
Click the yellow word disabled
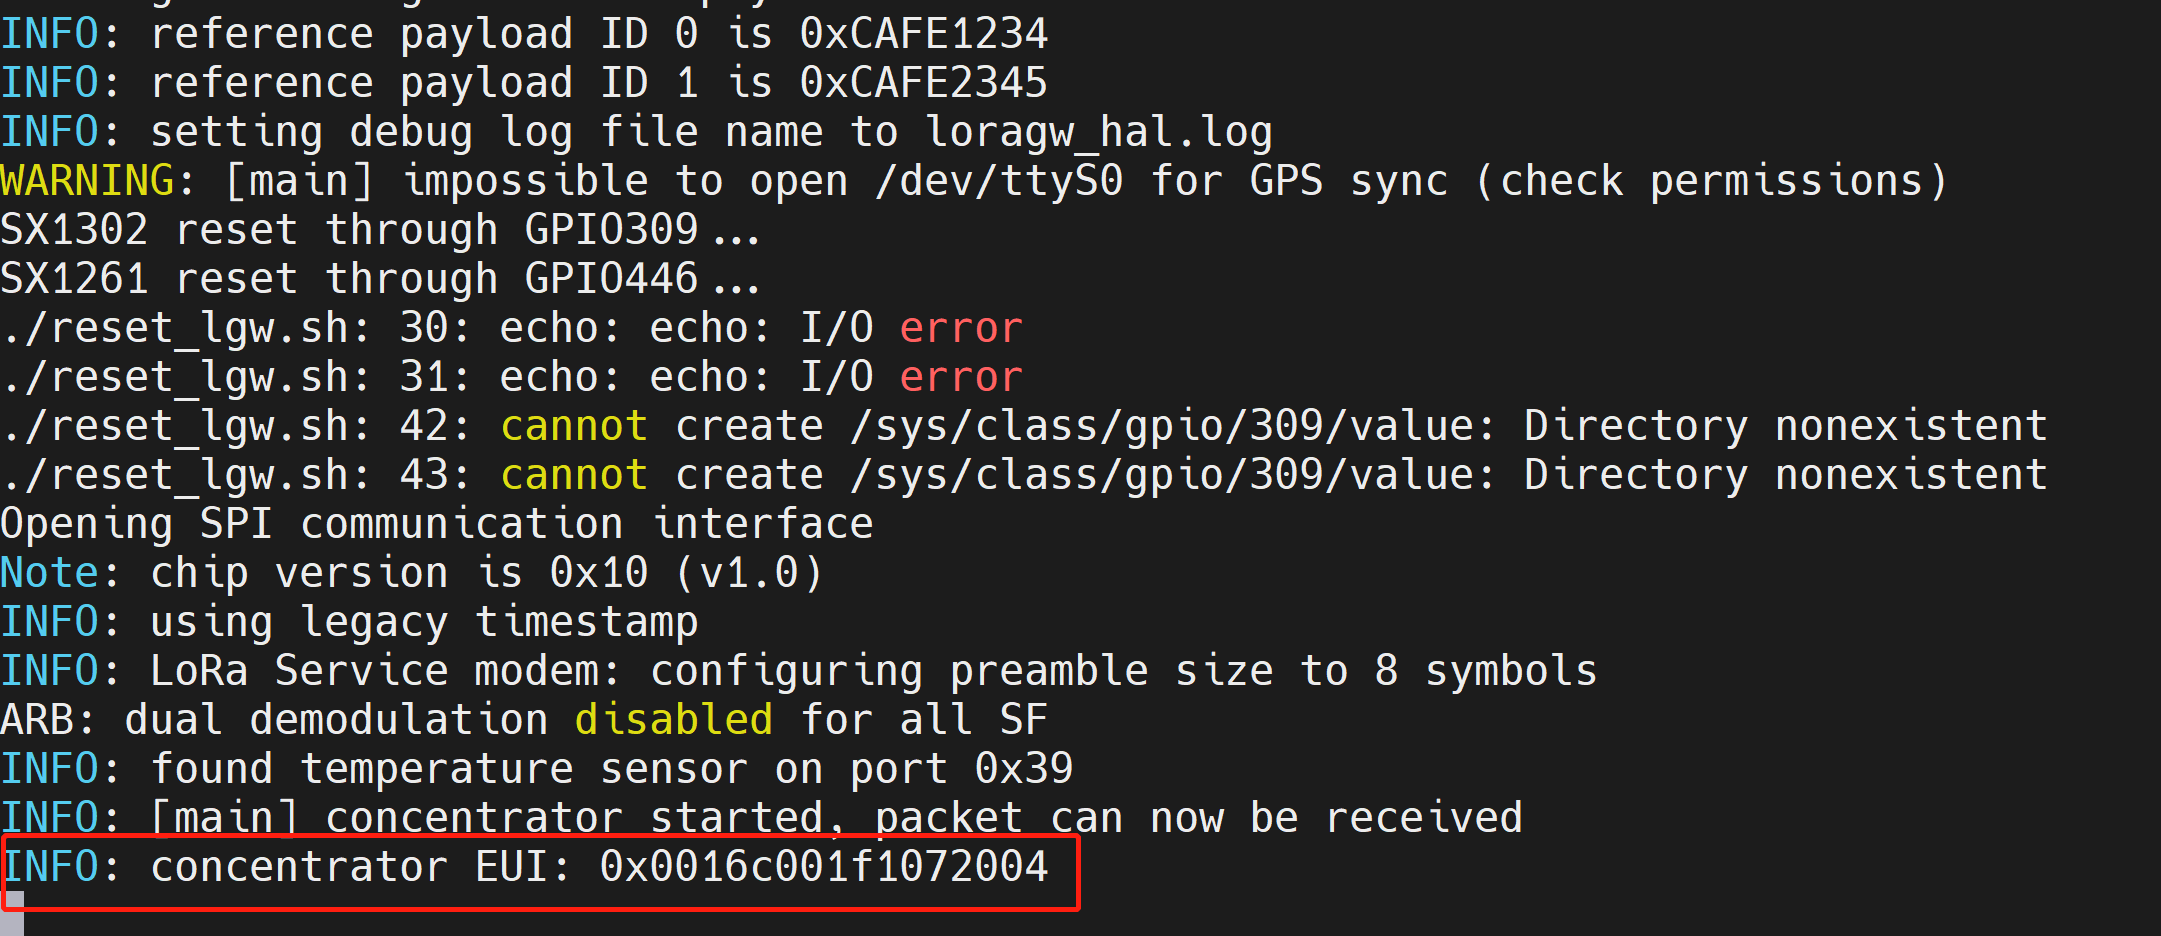(x=674, y=720)
